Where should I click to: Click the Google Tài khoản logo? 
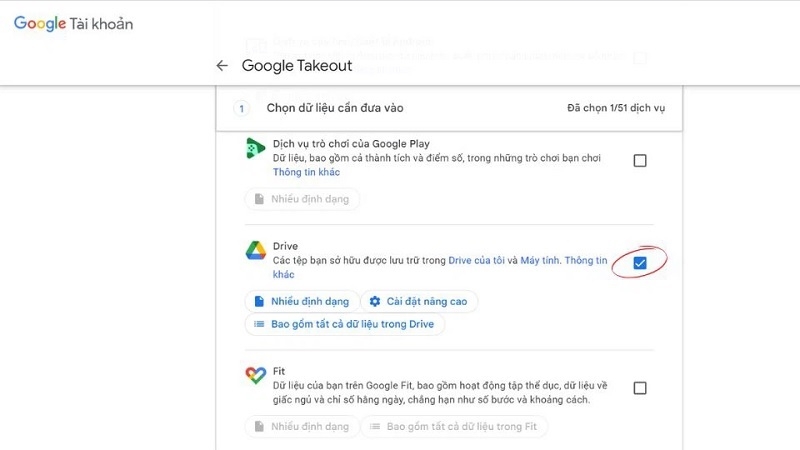click(73, 23)
